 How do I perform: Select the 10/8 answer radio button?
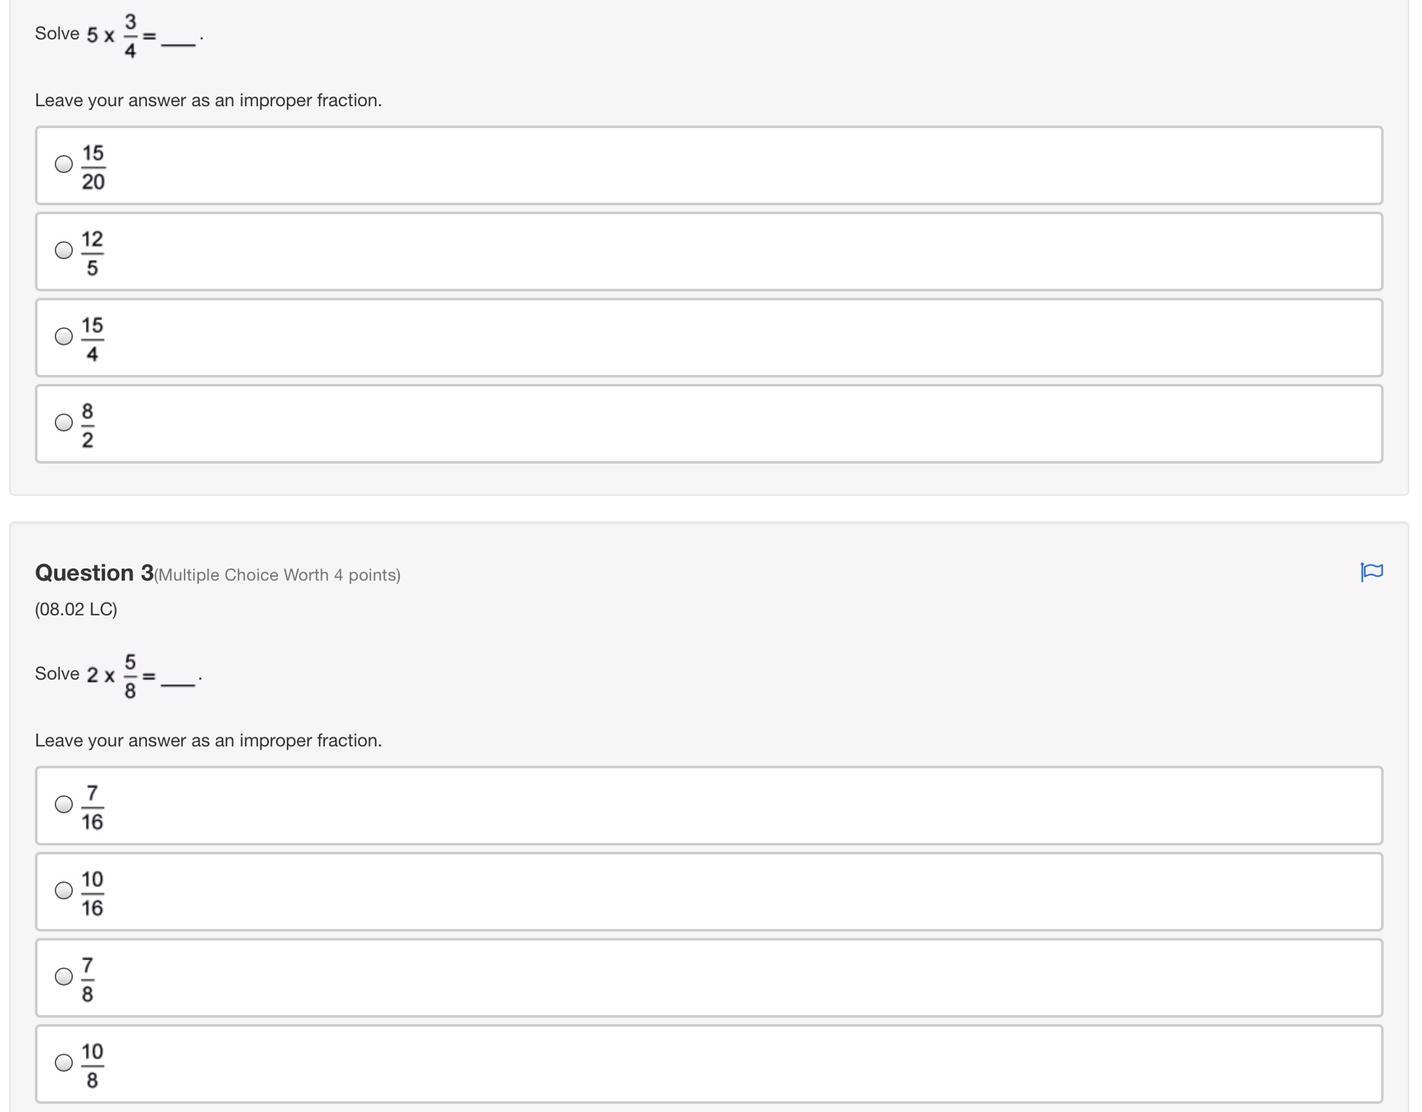click(x=64, y=1062)
